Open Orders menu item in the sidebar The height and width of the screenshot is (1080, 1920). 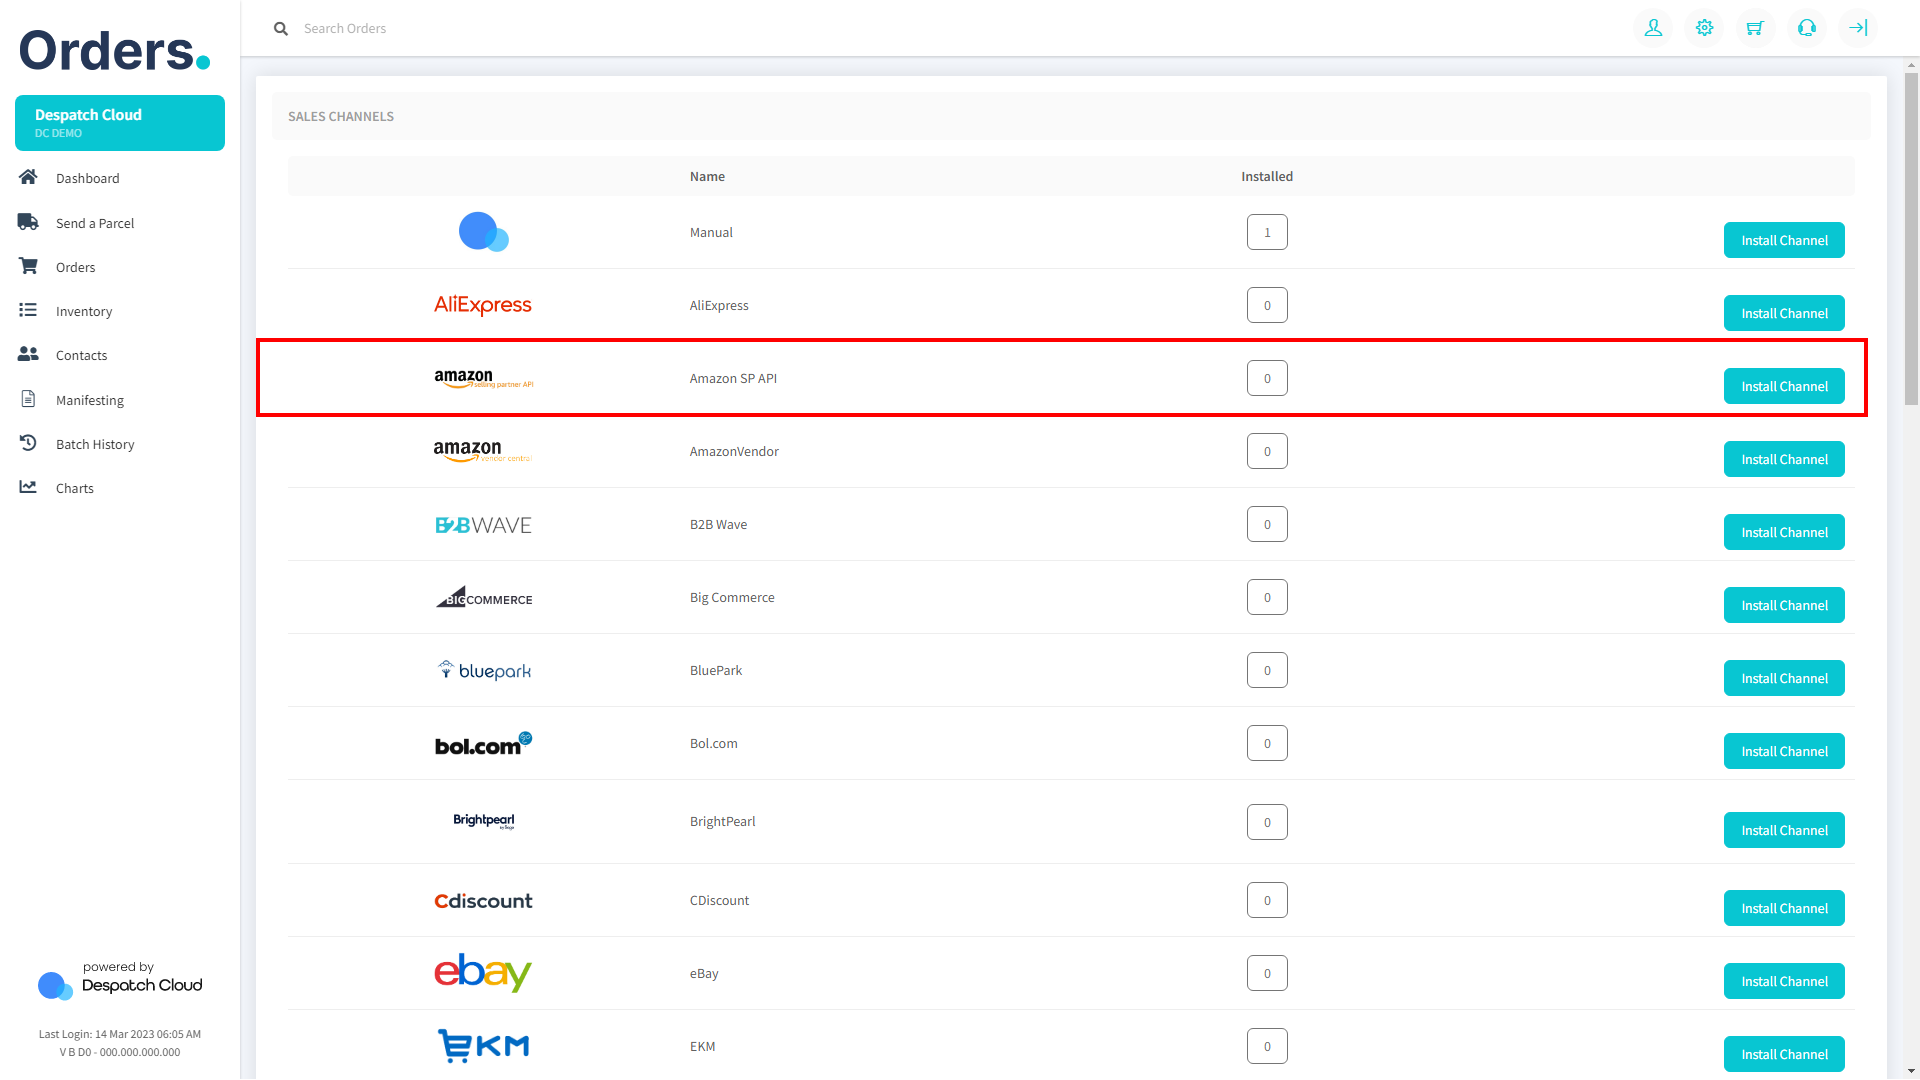75,267
